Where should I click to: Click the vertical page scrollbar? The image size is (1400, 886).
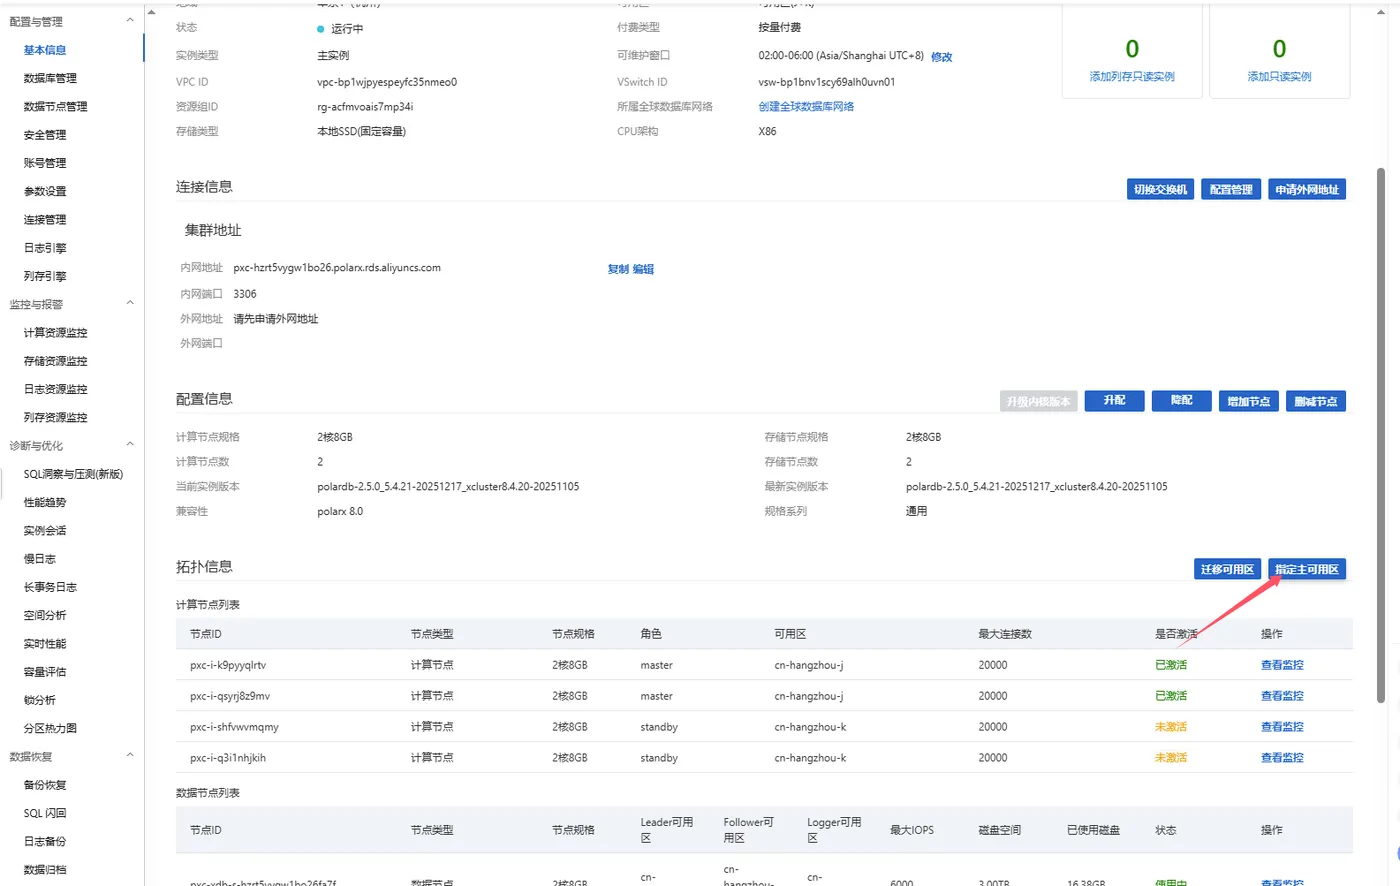pyautogui.click(x=1381, y=434)
